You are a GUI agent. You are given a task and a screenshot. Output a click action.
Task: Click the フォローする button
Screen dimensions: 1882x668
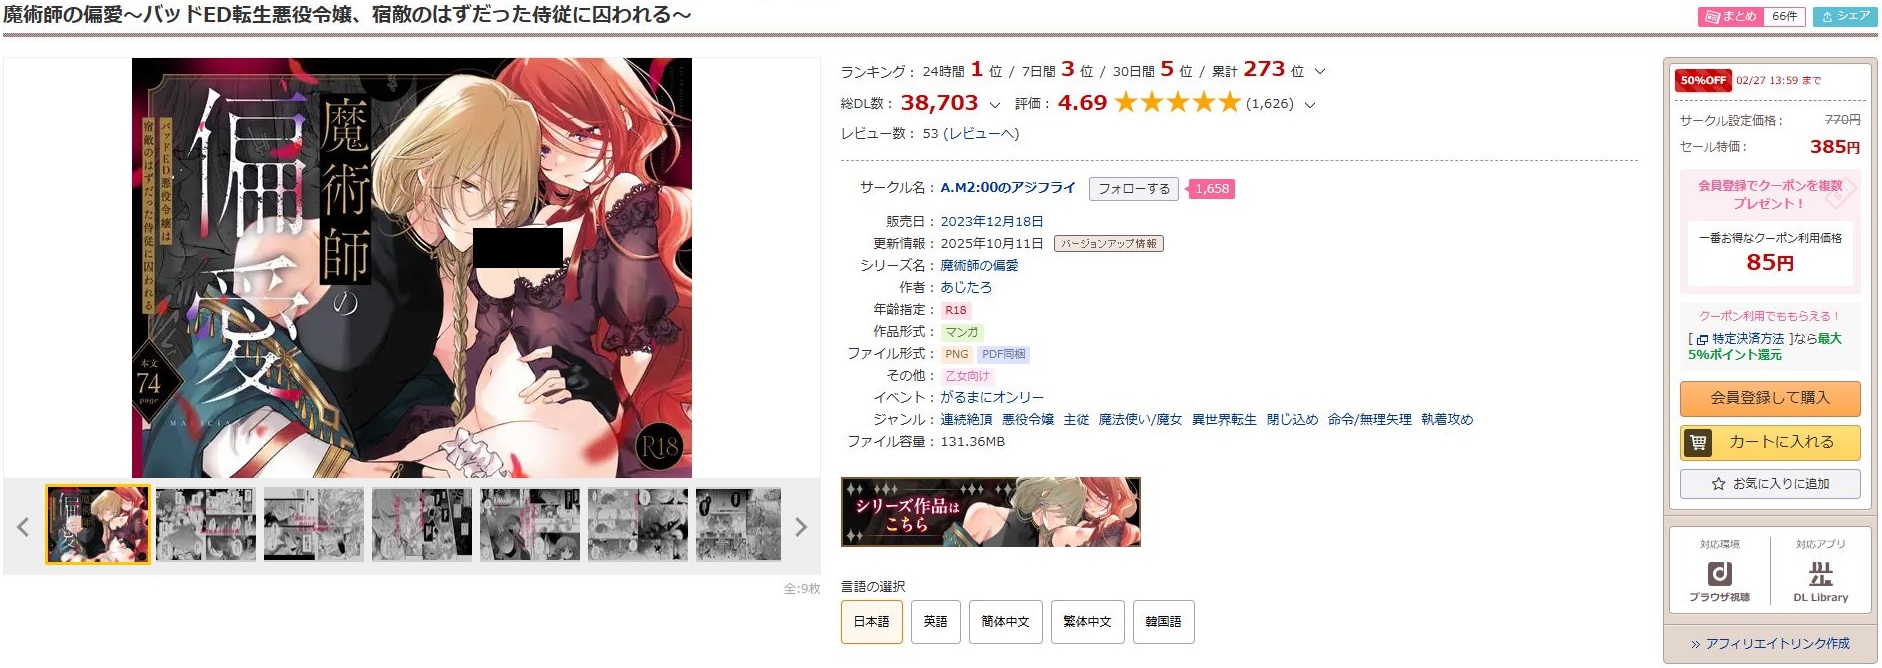(x=1134, y=189)
